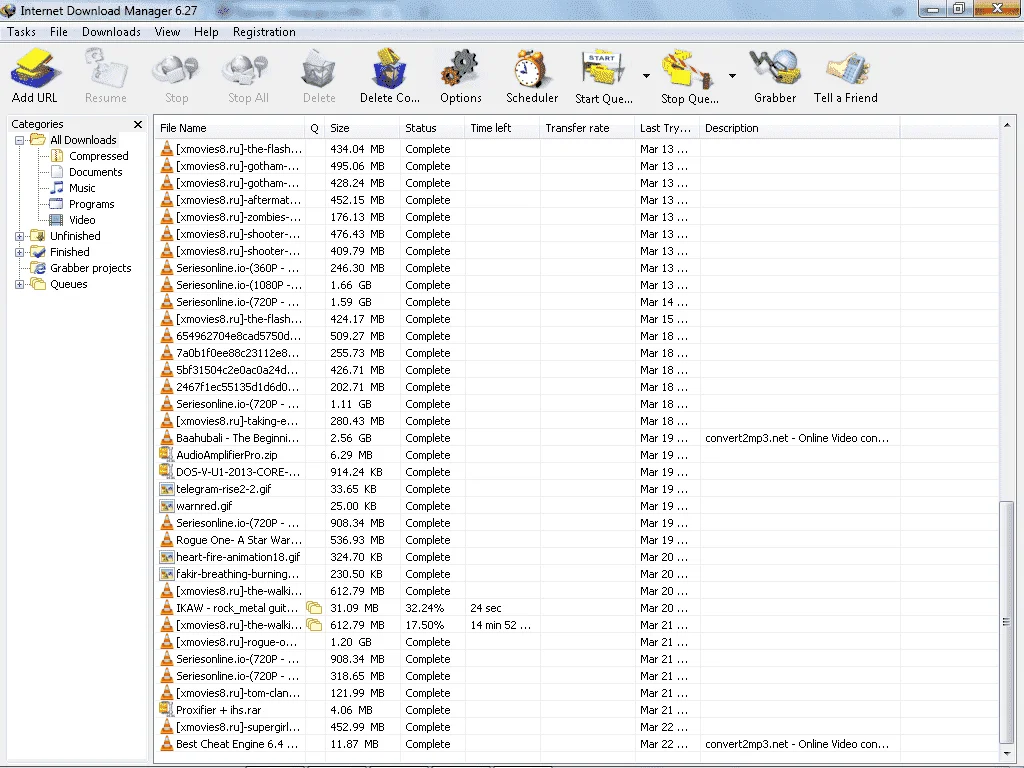Click the Delete Completed trash icon

click(389, 69)
